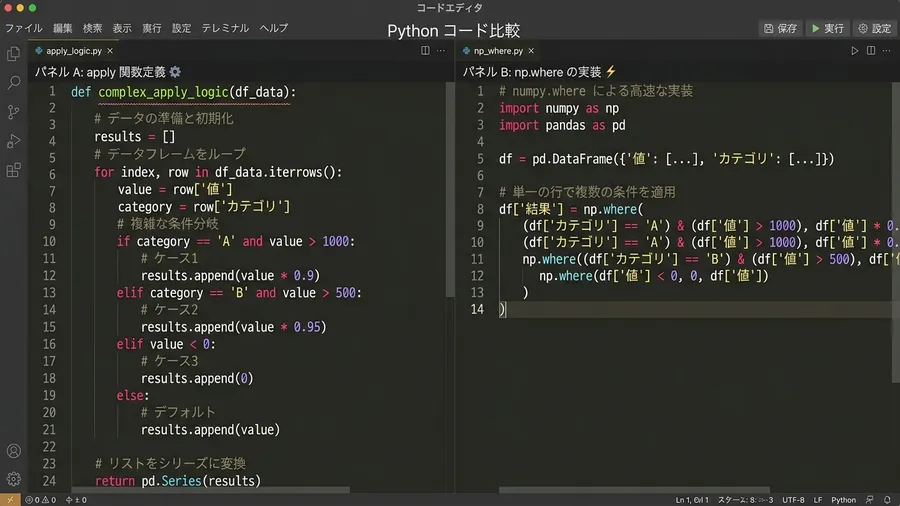Open Manage gear icon at sidebar bottom
This screenshot has width=900, height=506.
point(13,478)
